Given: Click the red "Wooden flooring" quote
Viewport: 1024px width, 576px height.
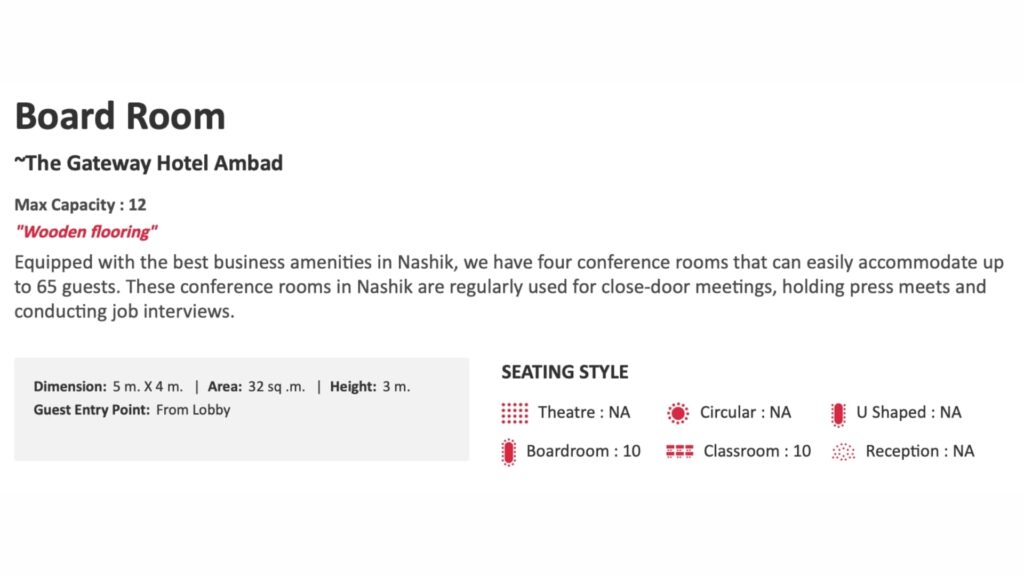Looking at the screenshot, I should tap(86, 232).
